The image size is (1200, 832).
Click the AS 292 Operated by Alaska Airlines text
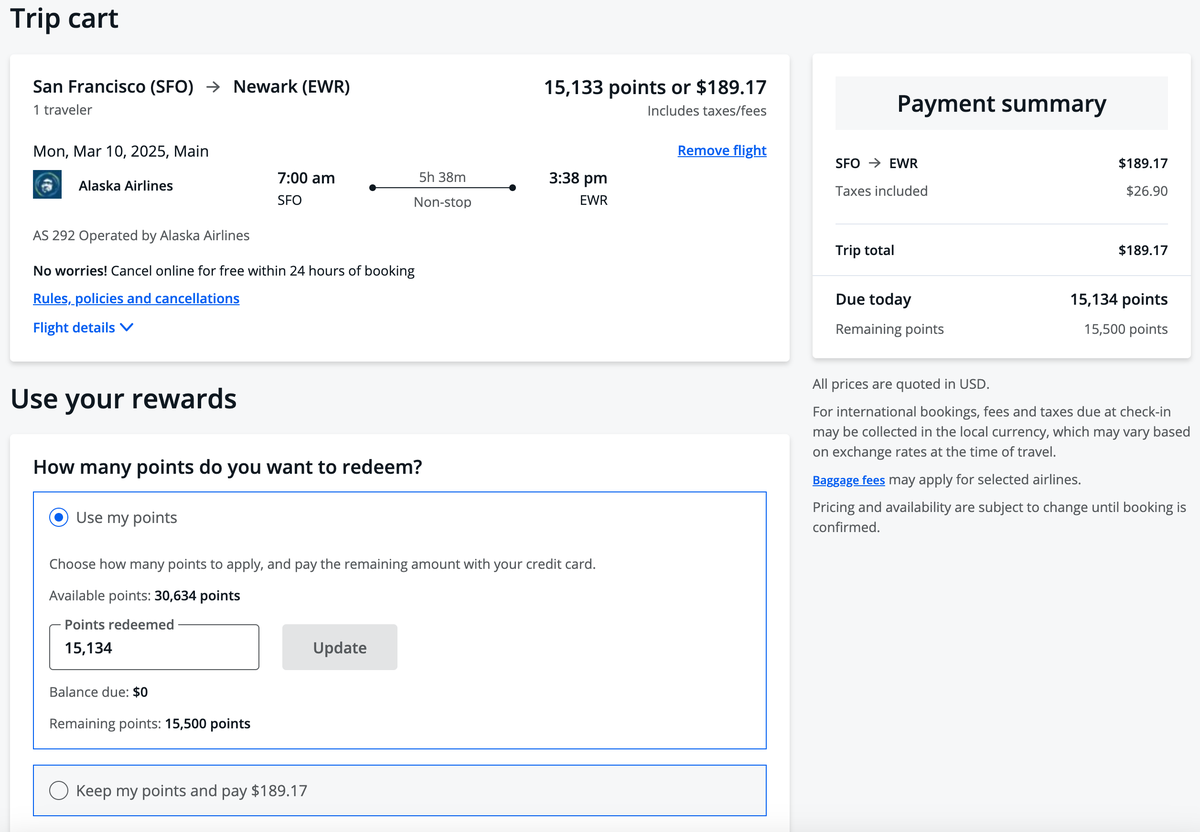click(x=141, y=236)
